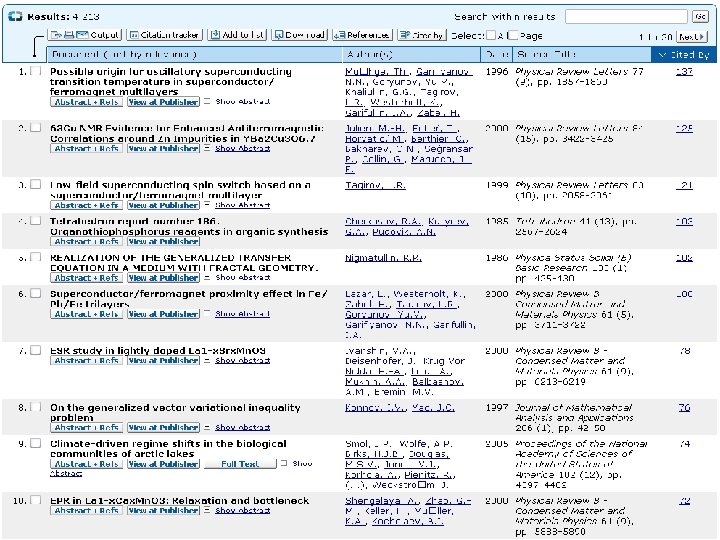The width and height of the screenshot is (720, 540).
Task: Go to Next page of results
Action: point(691,36)
